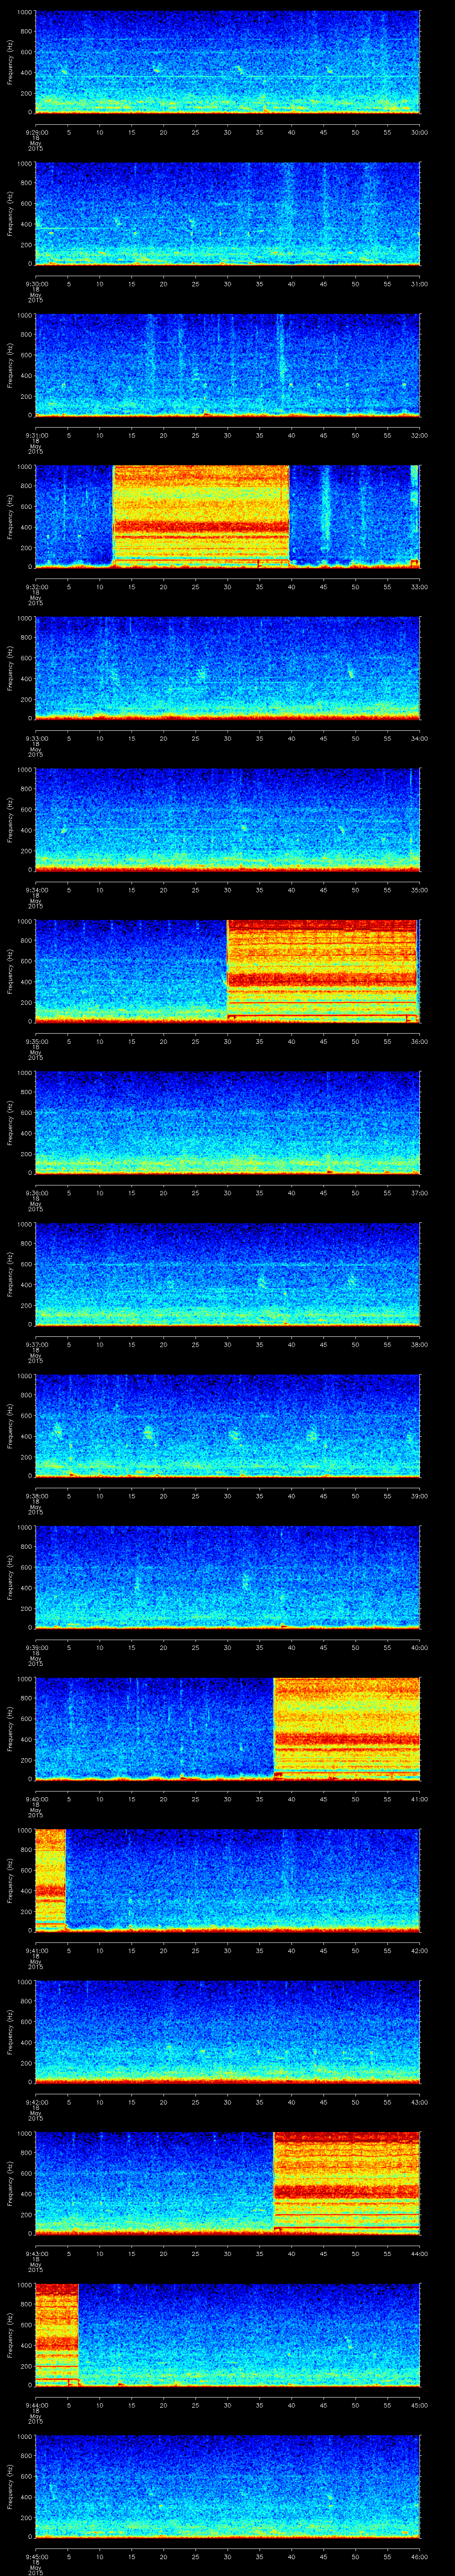The height and width of the screenshot is (2576, 455).
Task: Click the spectrogram panel starting at 9:30:00
Action: [227, 213]
